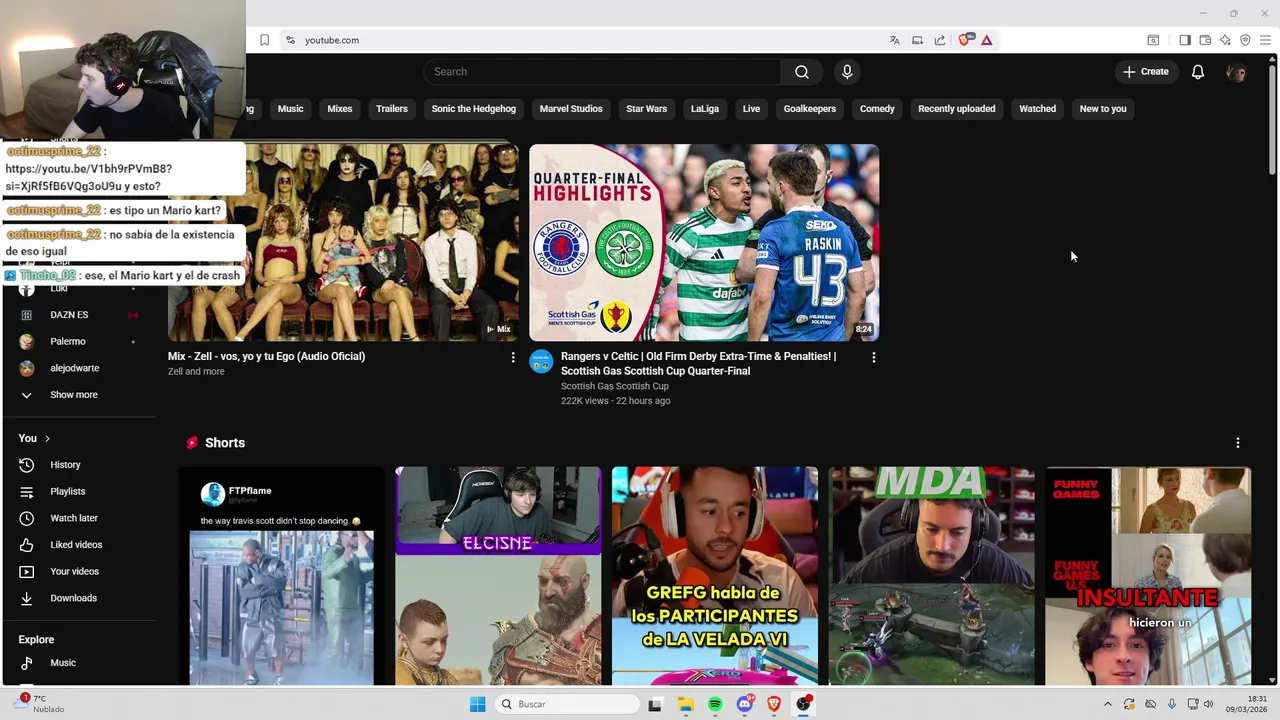The image size is (1280, 720).
Task: Start voice search with the microphone icon
Action: point(847,72)
